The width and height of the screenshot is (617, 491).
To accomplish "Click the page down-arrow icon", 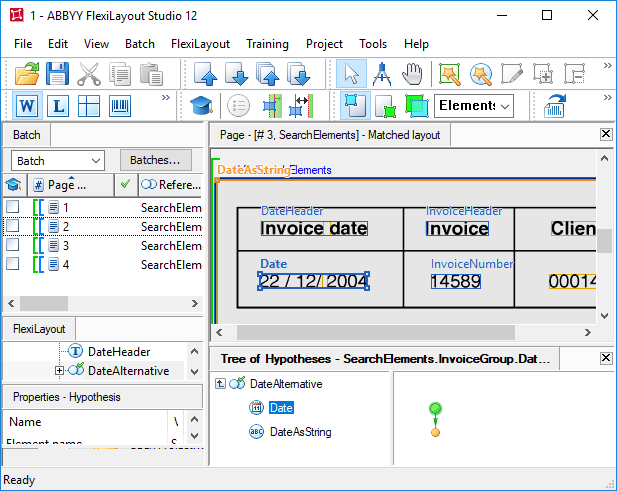I will click(236, 74).
